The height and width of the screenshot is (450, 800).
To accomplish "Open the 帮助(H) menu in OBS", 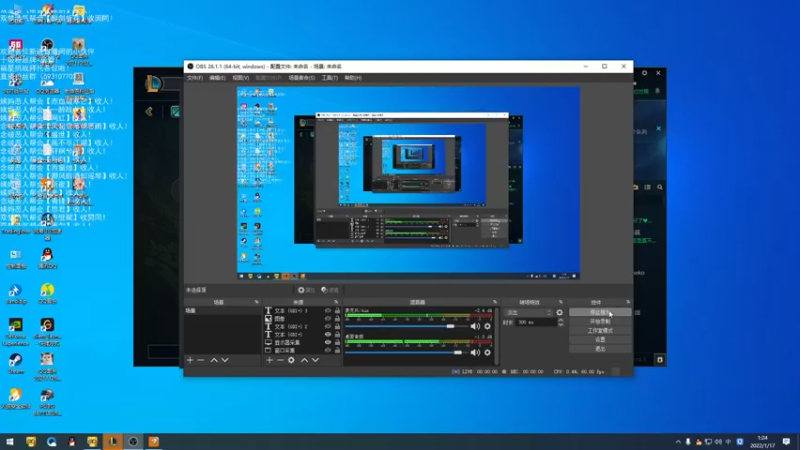I will tap(353, 78).
